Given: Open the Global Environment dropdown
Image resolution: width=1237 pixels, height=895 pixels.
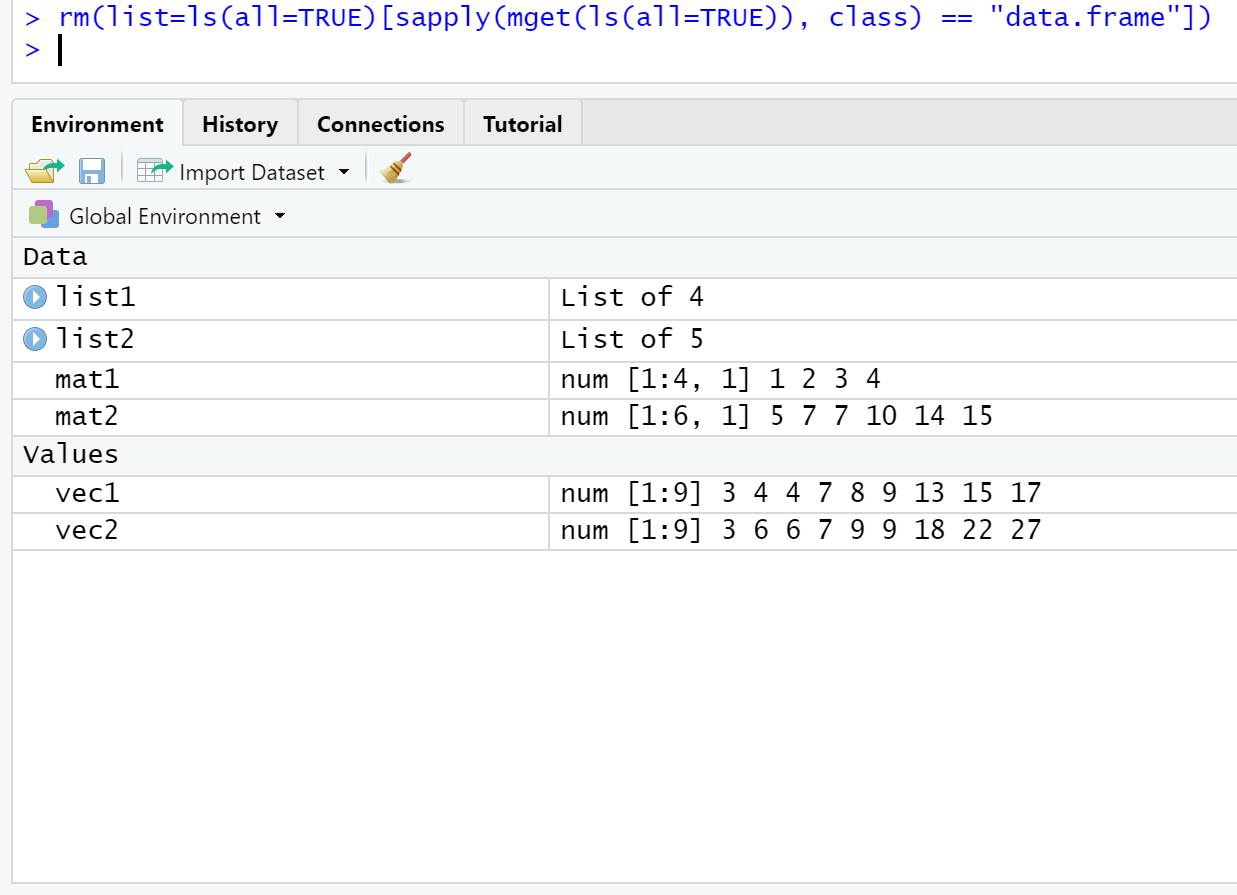Looking at the screenshot, I should coord(280,216).
